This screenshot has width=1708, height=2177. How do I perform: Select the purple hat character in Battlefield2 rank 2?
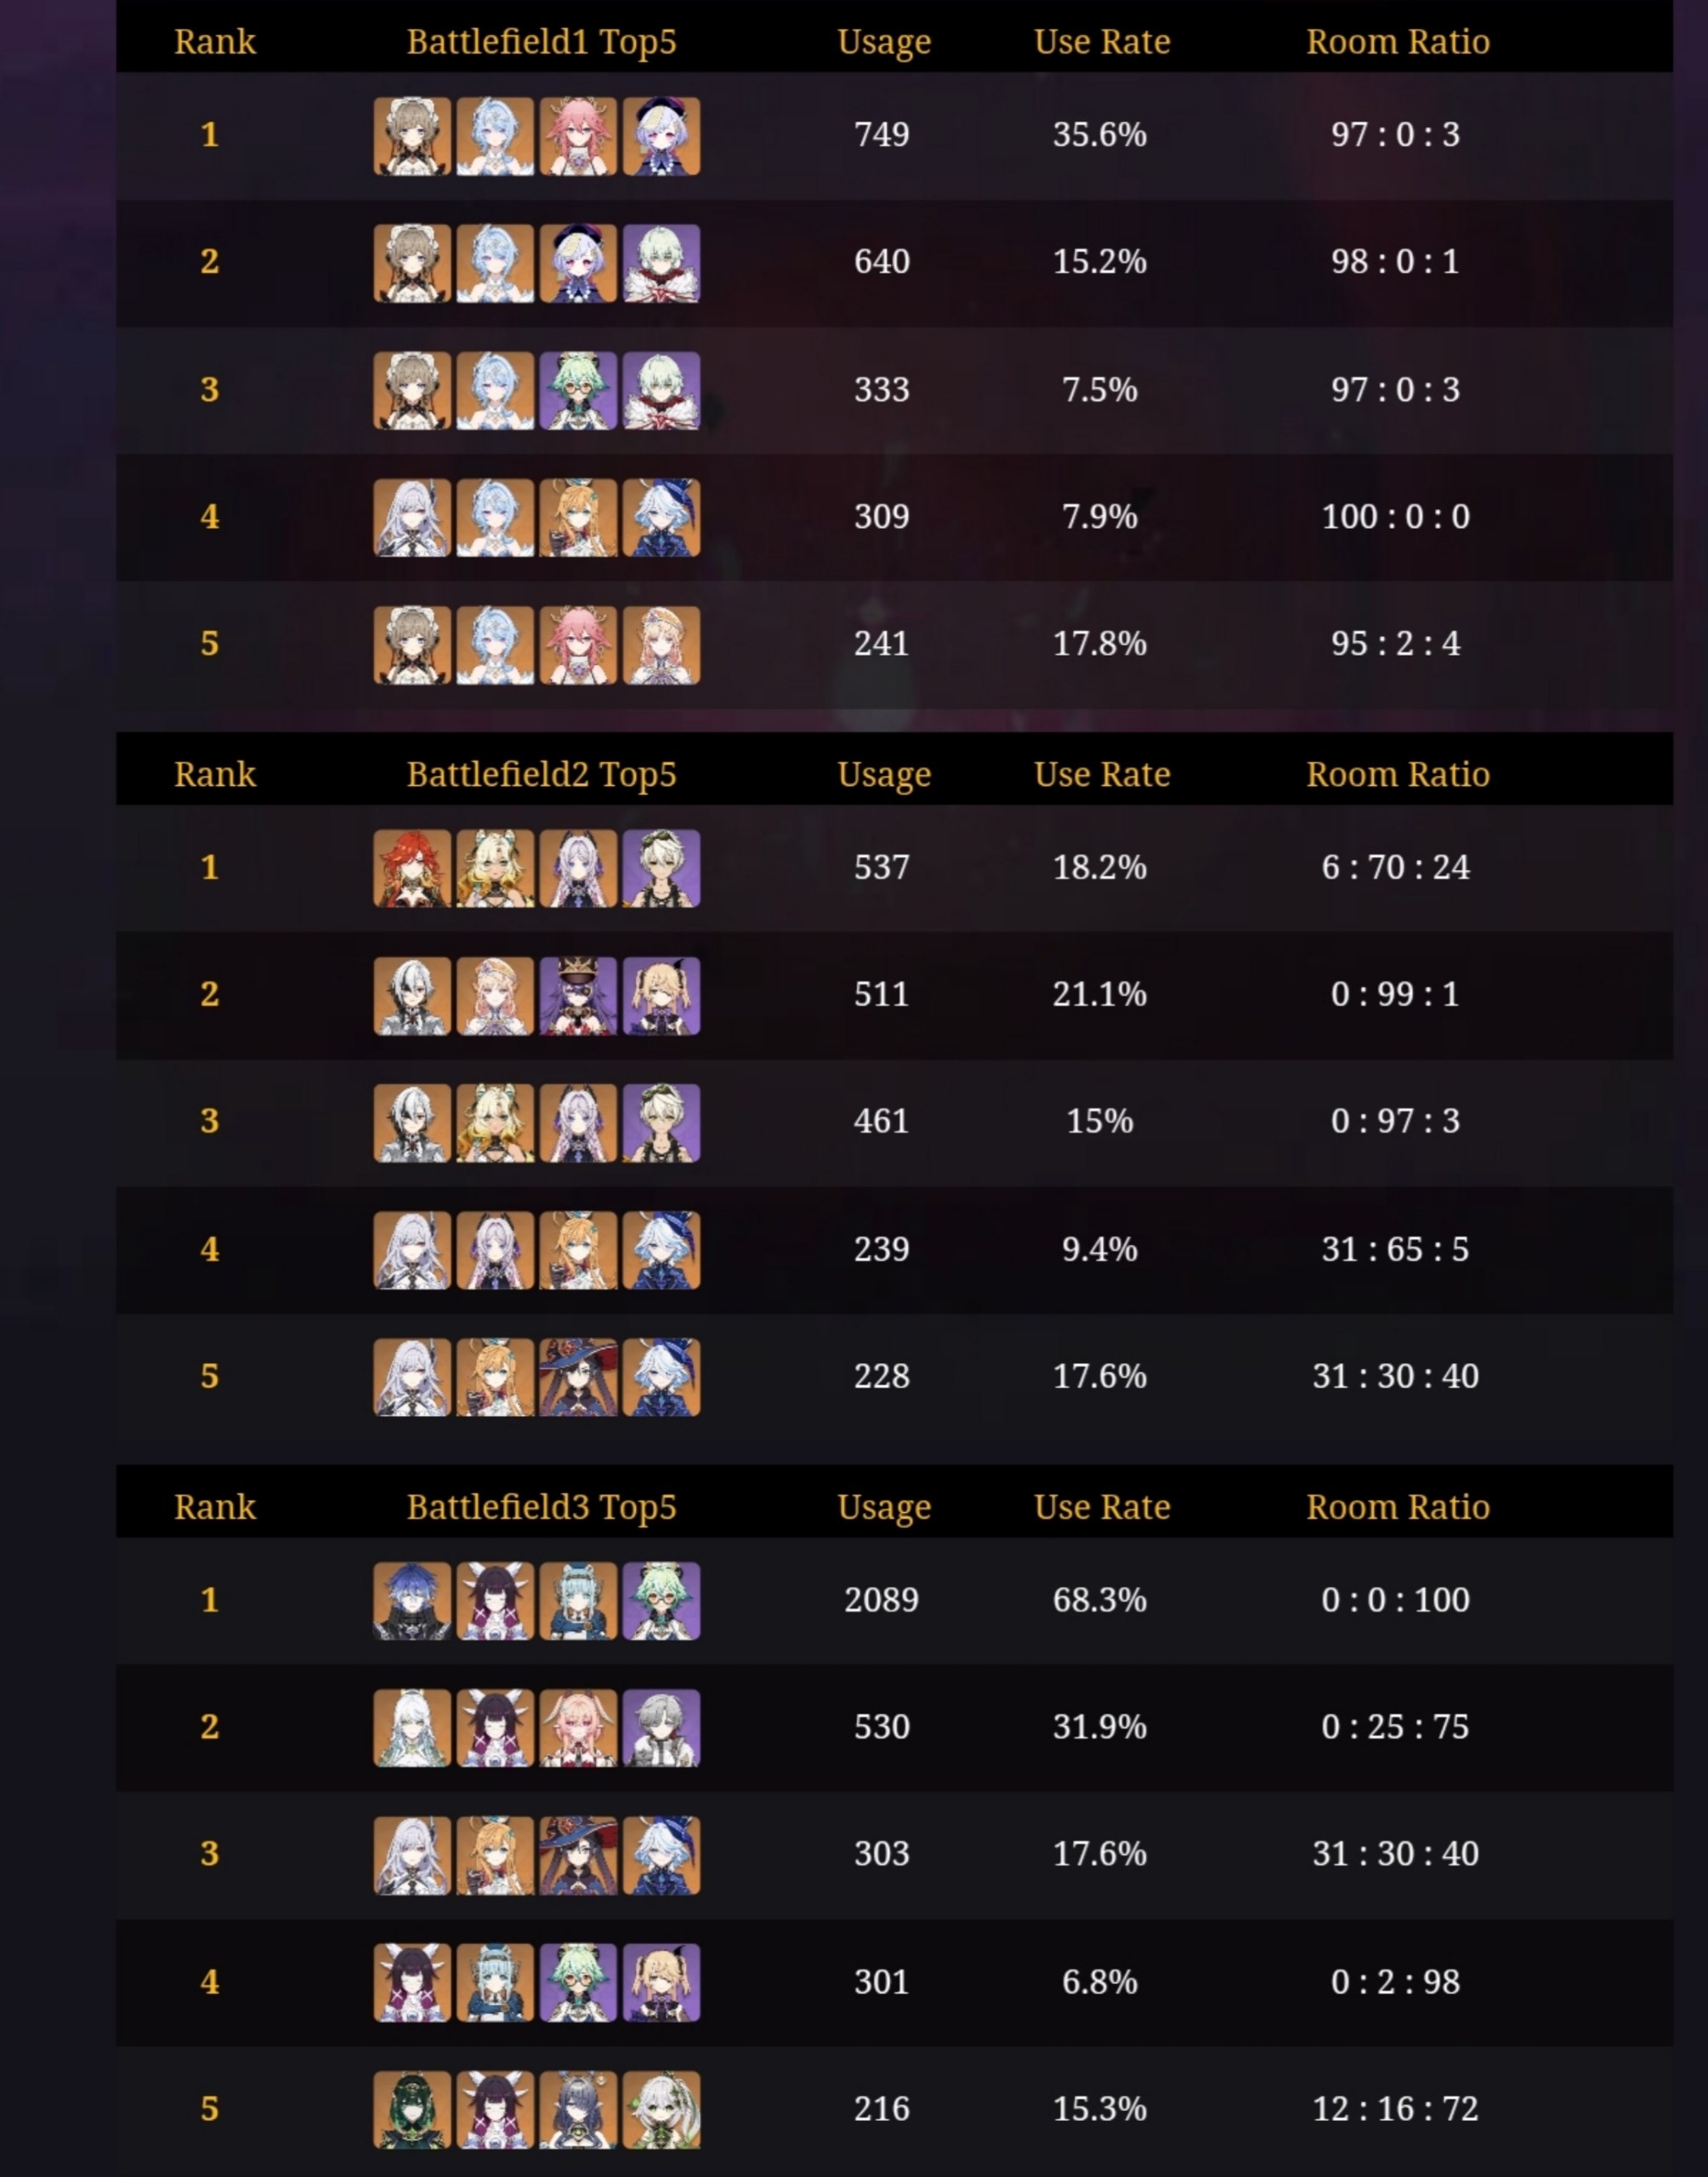pos(578,996)
